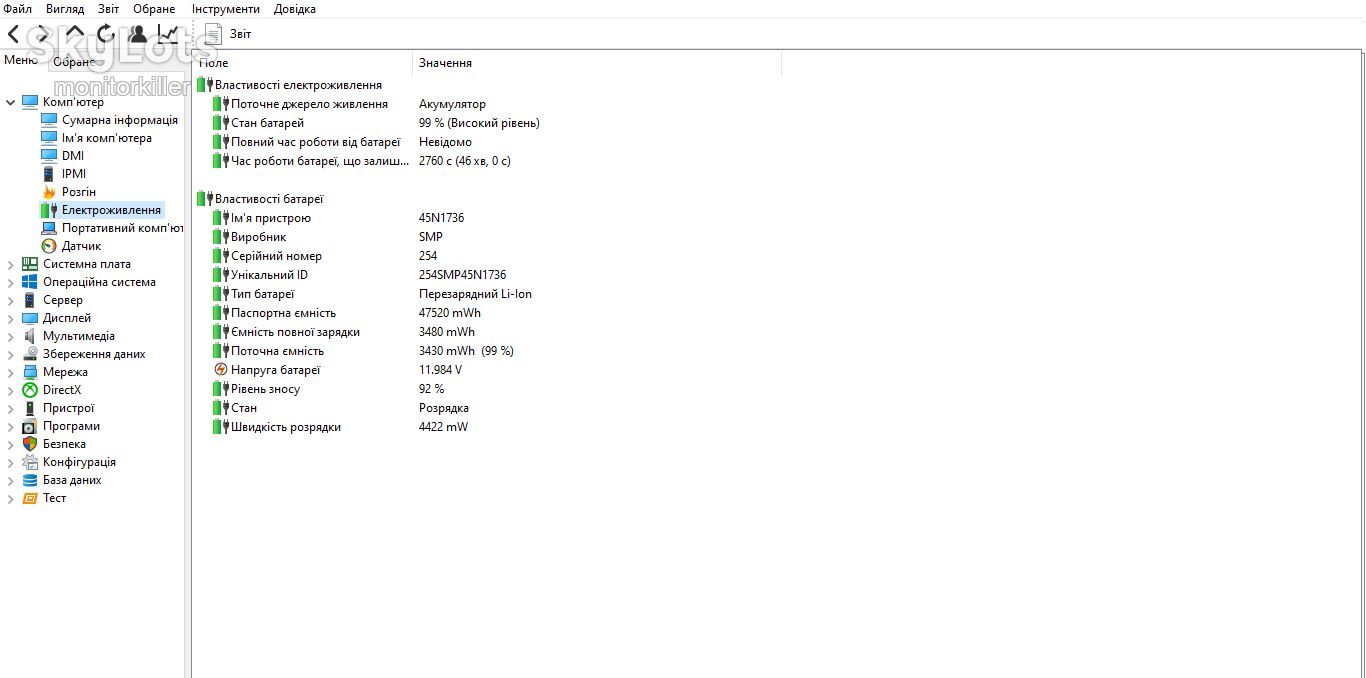Go back using the toolbar back arrow
The height and width of the screenshot is (678, 1366).
click(13, 34)
